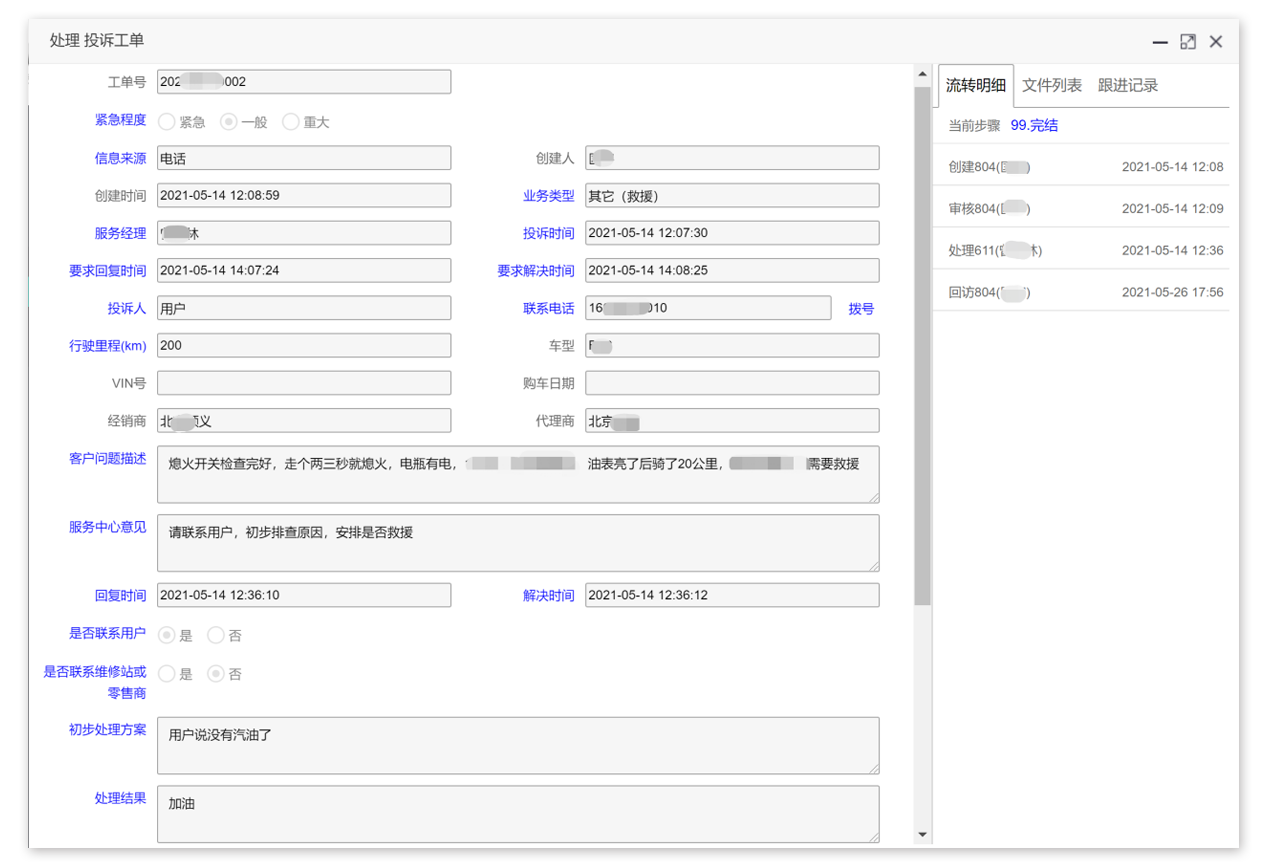Close the 处理 投诉工单 dialog
Viewport: 1267px width, 867px height.
[1216, 42]
